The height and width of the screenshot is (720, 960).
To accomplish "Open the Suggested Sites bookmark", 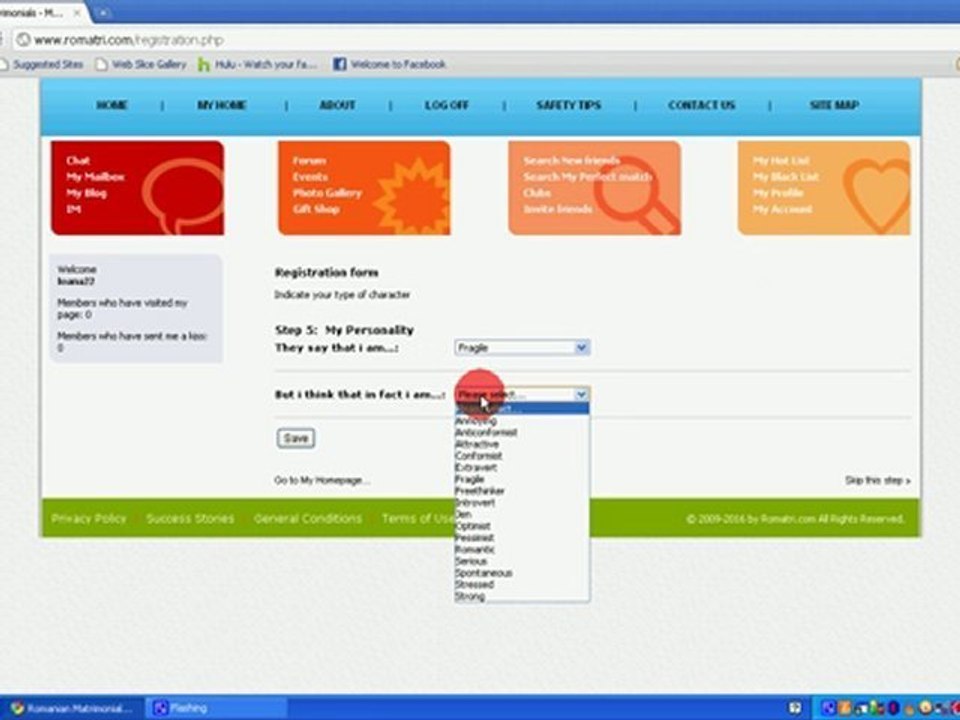I will [42, 64].
